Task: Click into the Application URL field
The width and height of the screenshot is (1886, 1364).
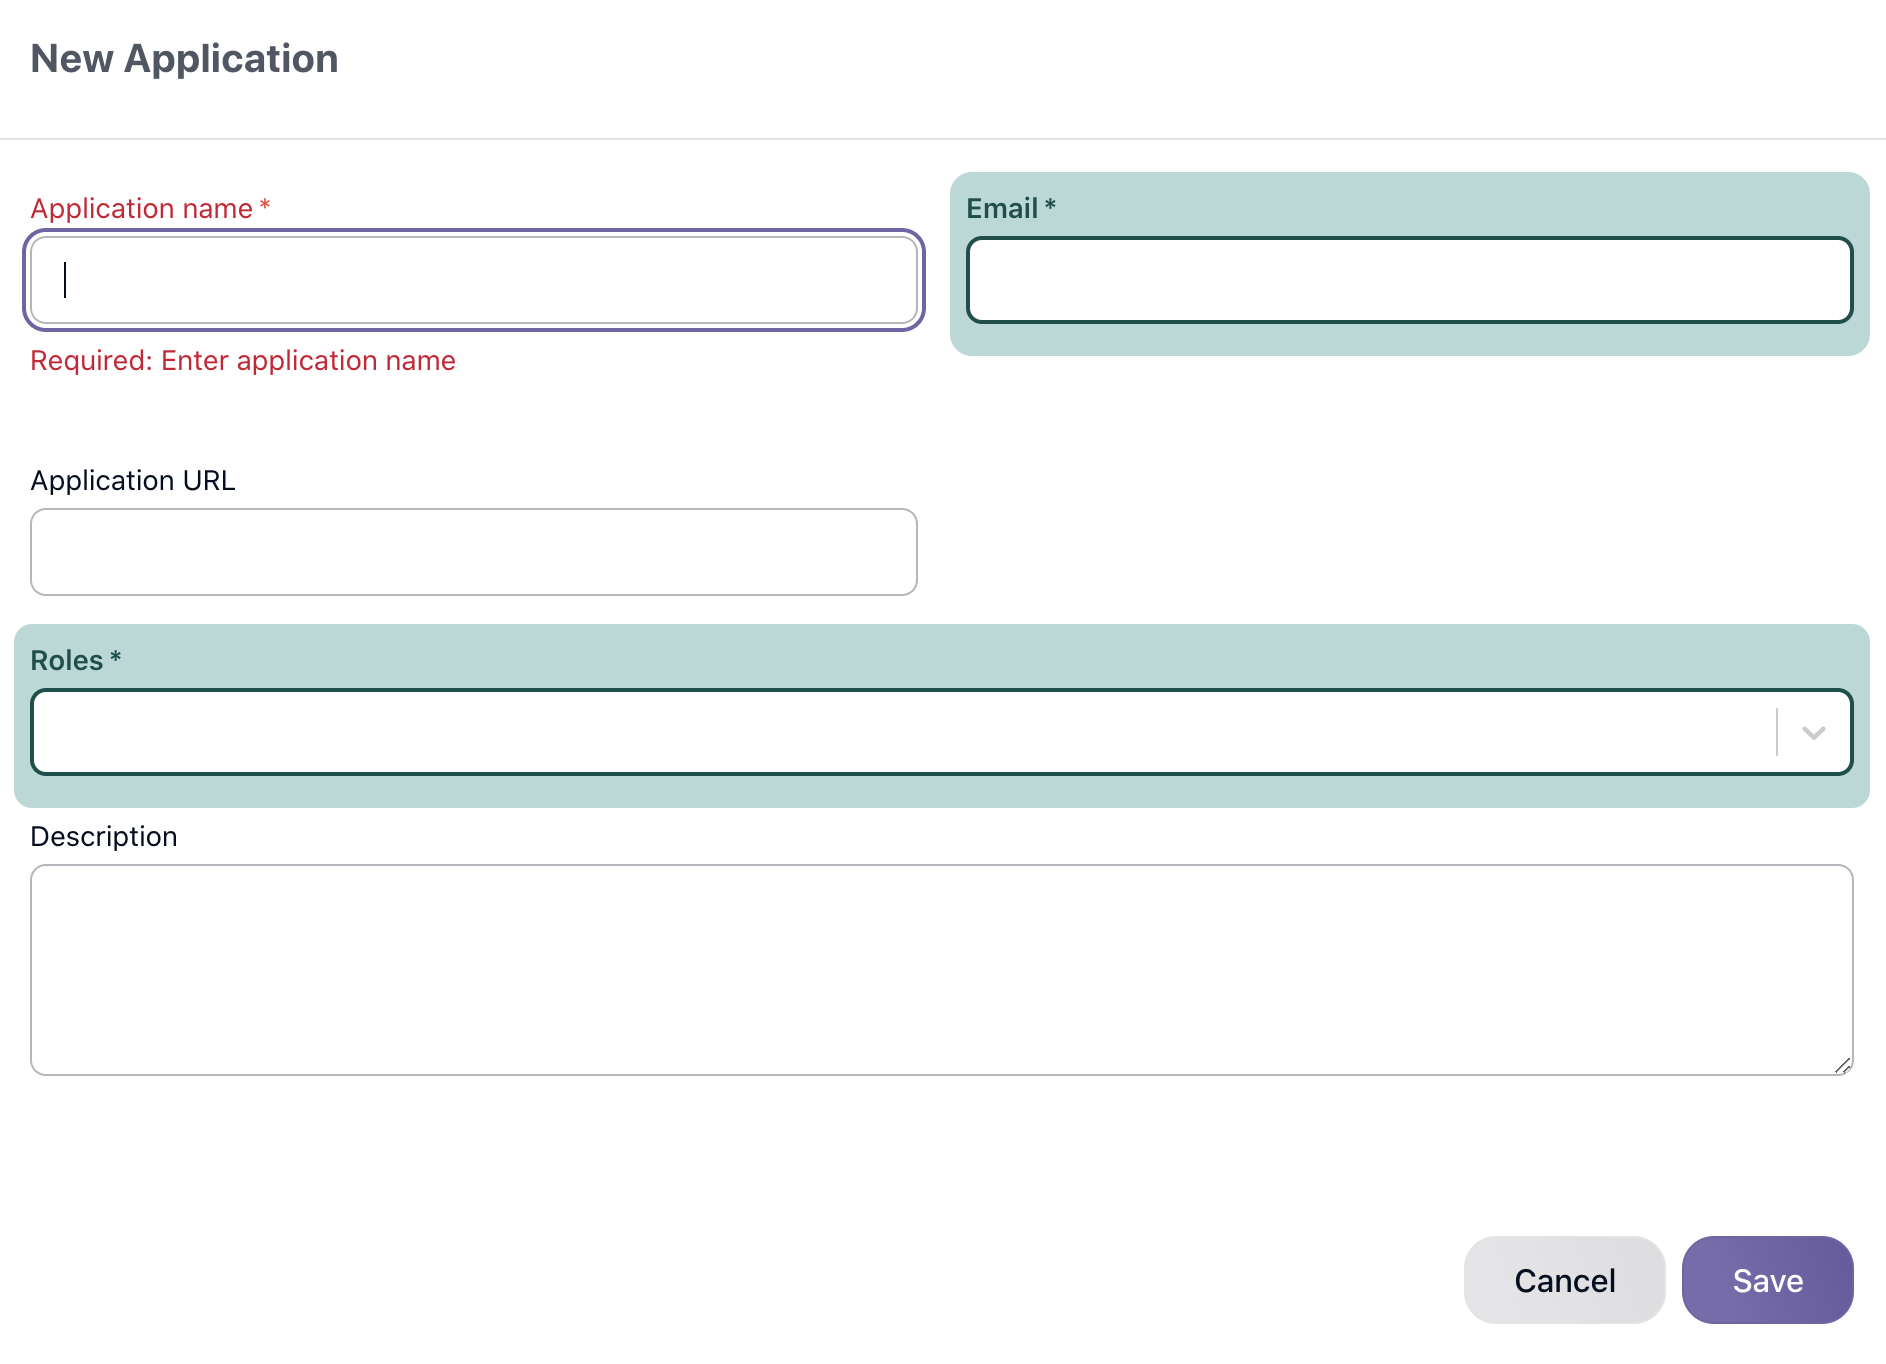Action: click(473, 552)
